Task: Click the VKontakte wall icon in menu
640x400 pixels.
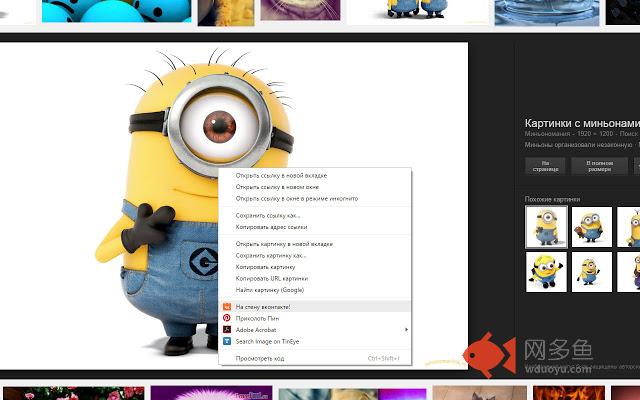Action: (227, 306)
